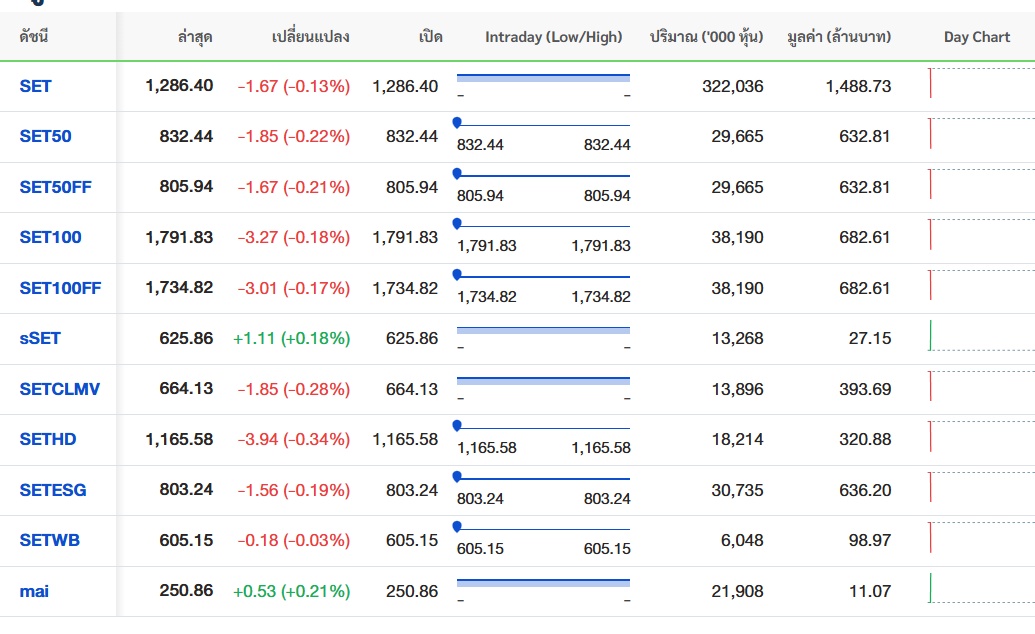Screen dimensions: 1035x634
Task: Open the SET index link
Action: click(35, 86)
